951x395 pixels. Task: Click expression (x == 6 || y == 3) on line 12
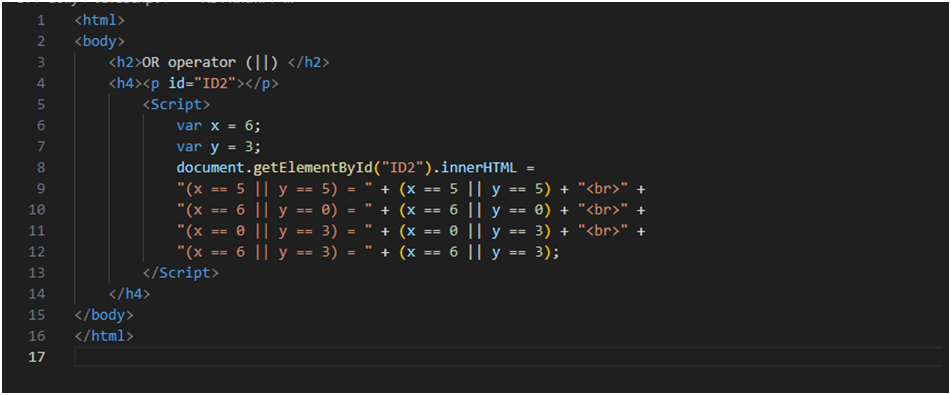tap(474, 252)
